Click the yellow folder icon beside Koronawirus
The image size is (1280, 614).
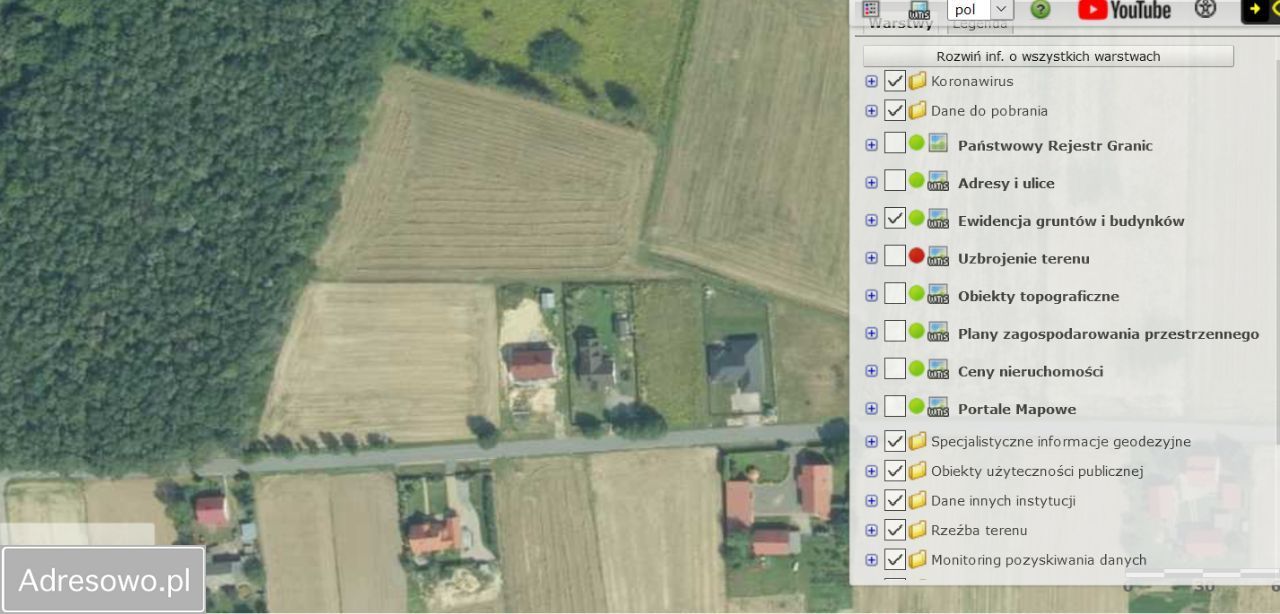(917, 81)
